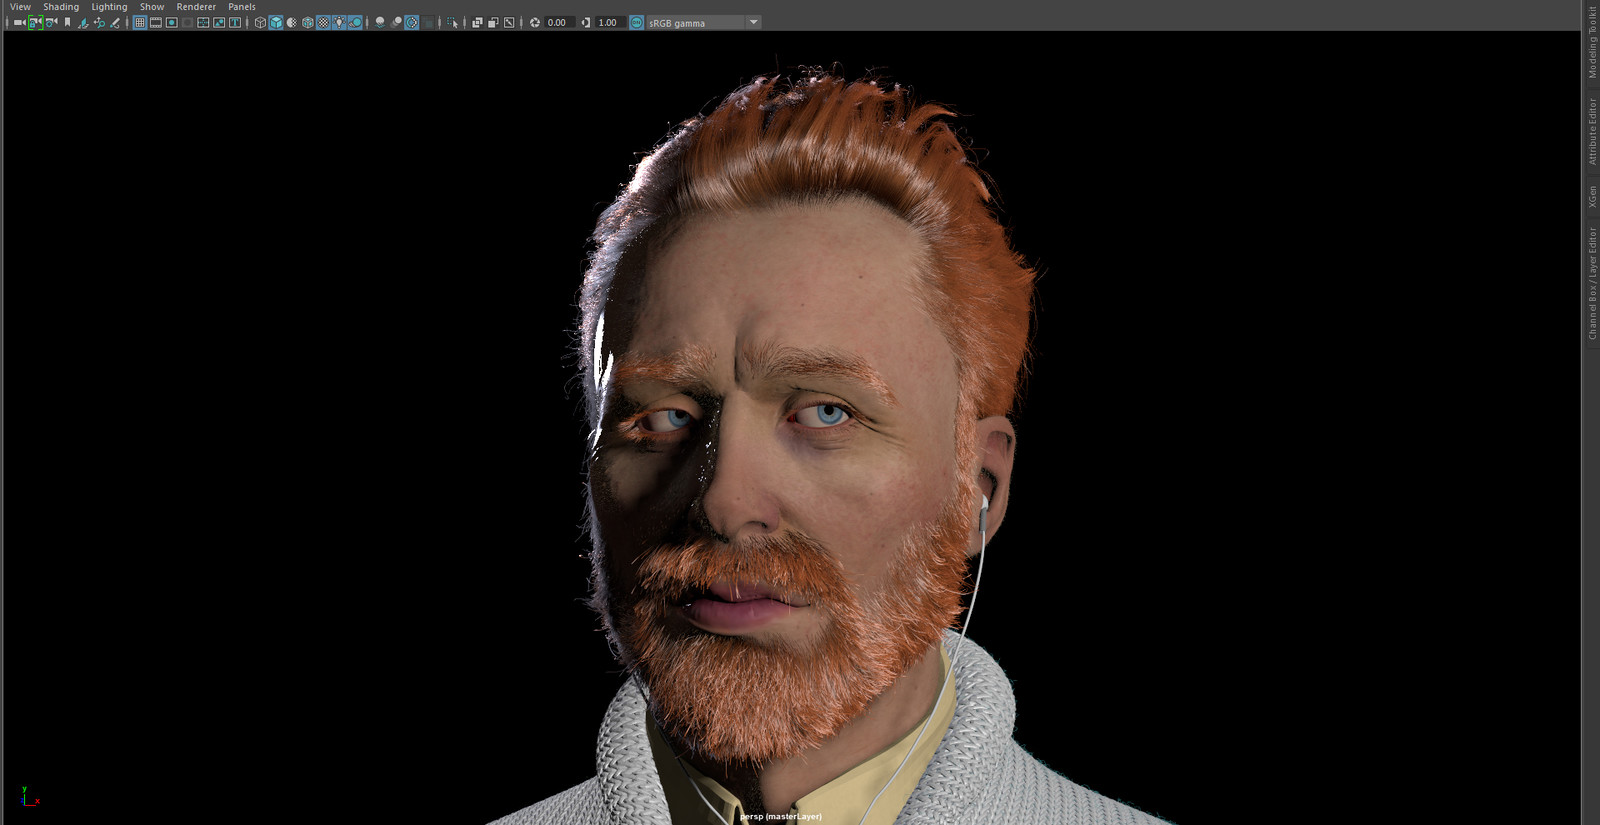Open the sRGB gamma dropdown
The width and height of the screenshot is (1600, 825).
704,22
